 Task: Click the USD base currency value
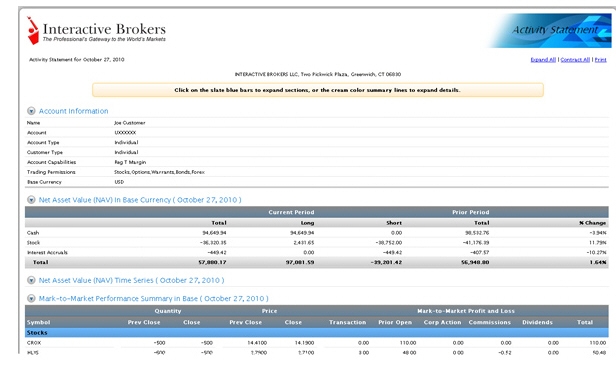point(119,182)
